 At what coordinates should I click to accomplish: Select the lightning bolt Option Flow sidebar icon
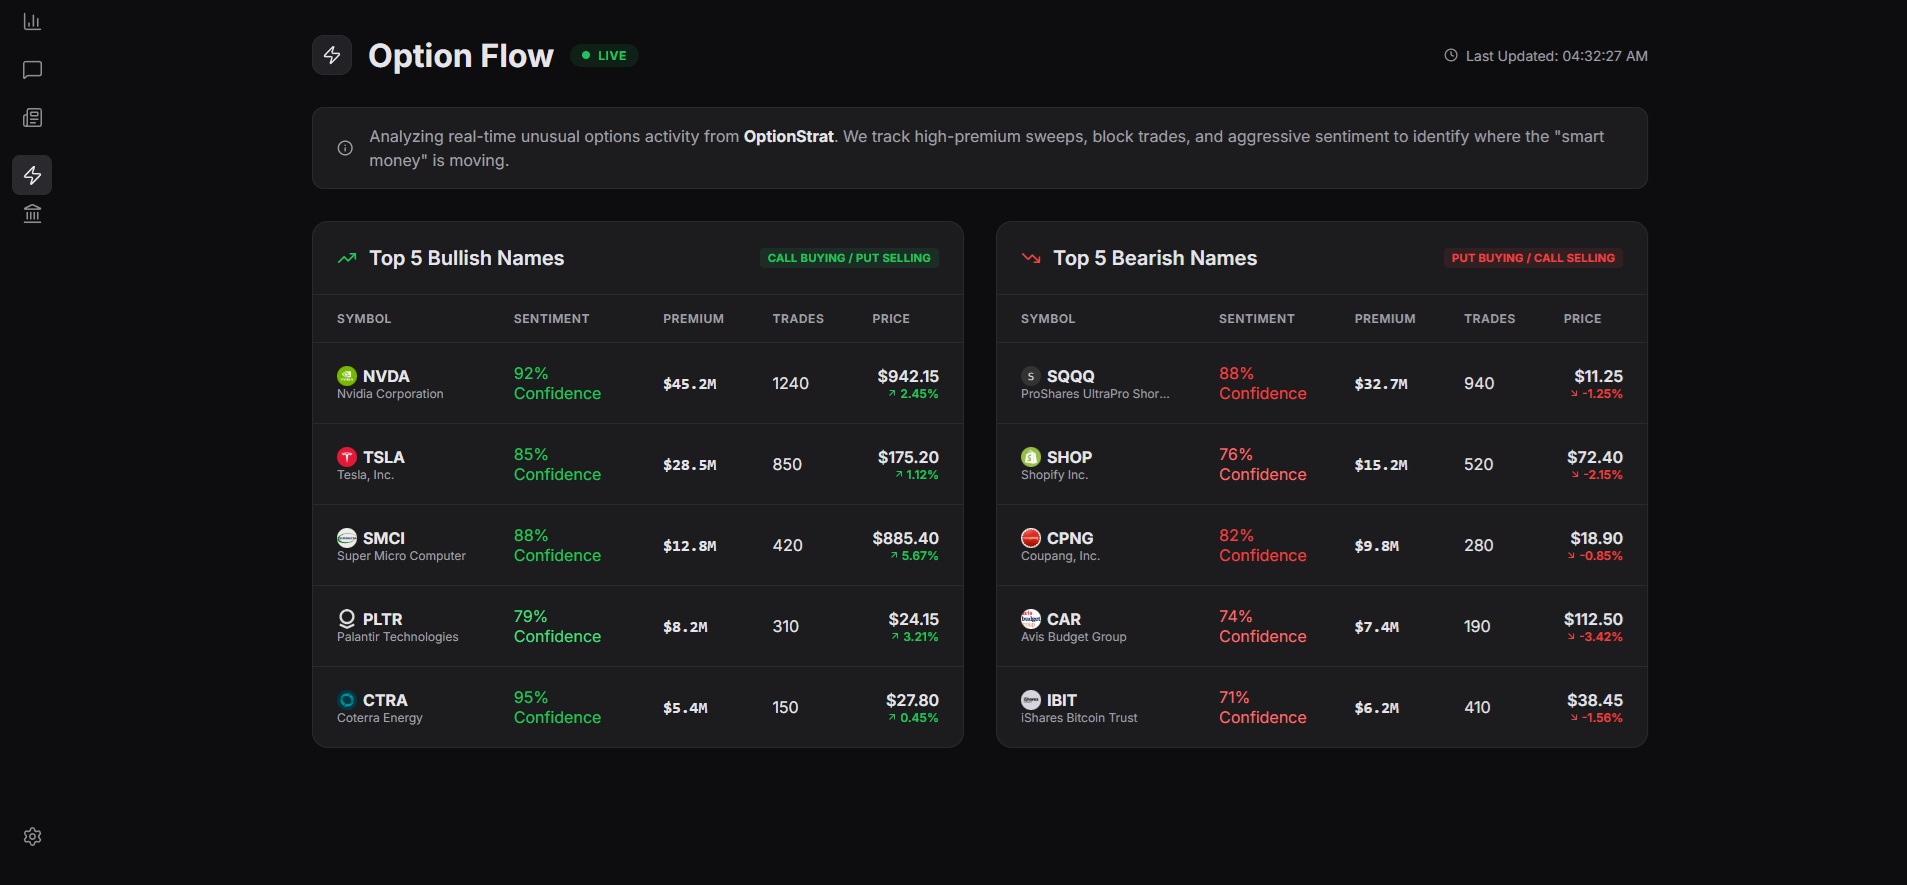click(x=32, y=175)
